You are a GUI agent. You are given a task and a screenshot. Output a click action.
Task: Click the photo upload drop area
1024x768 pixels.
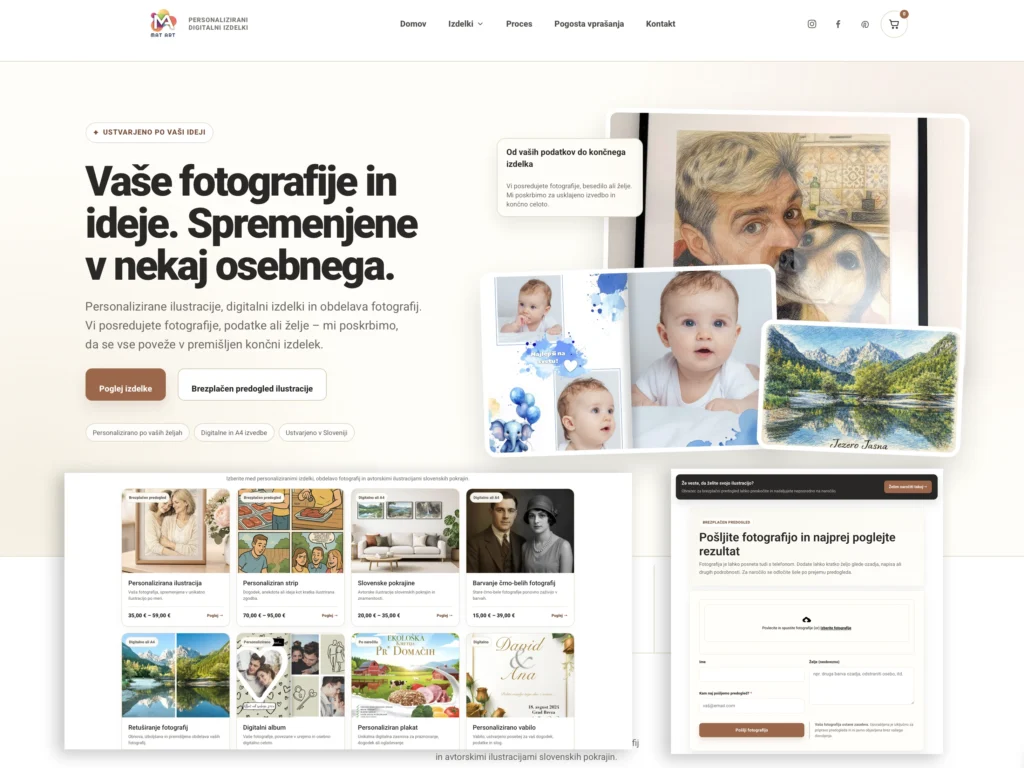(x=807, y=623)
